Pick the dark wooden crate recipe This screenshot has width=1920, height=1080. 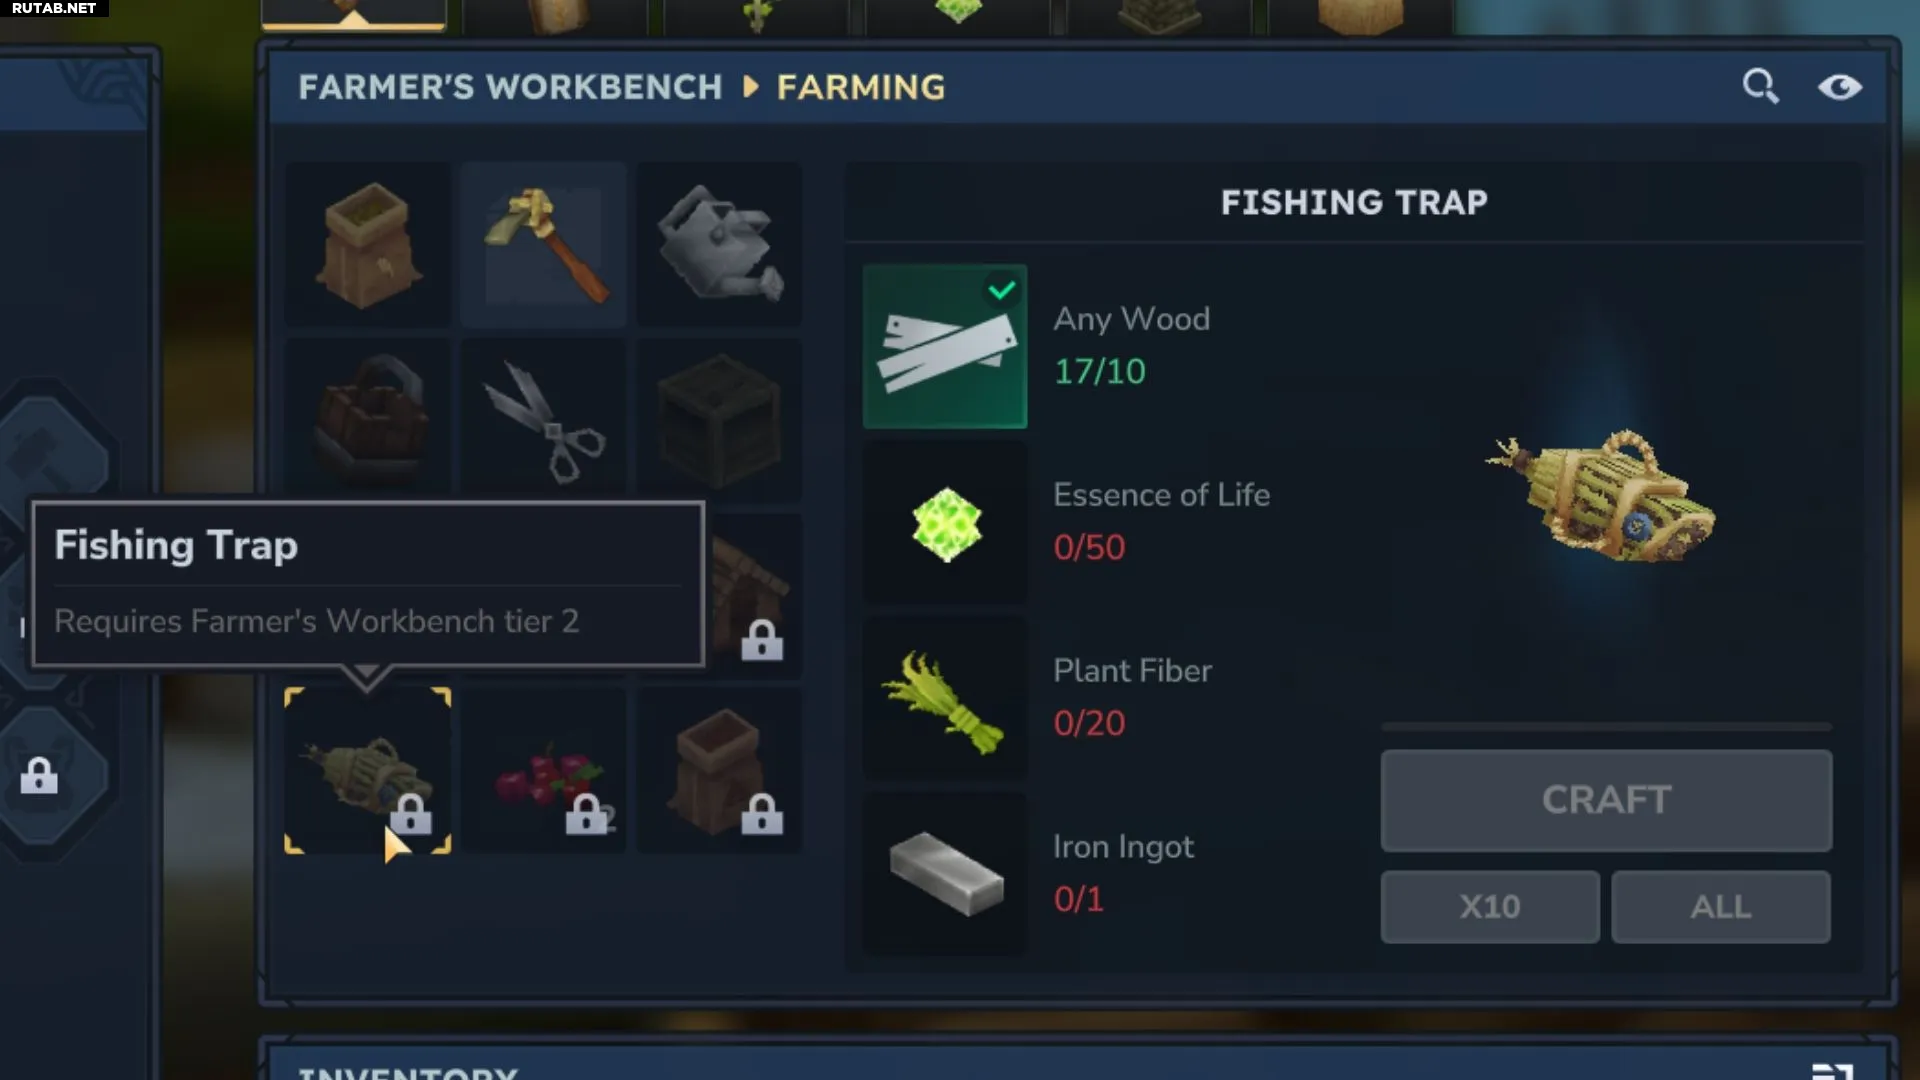point(719,420)
